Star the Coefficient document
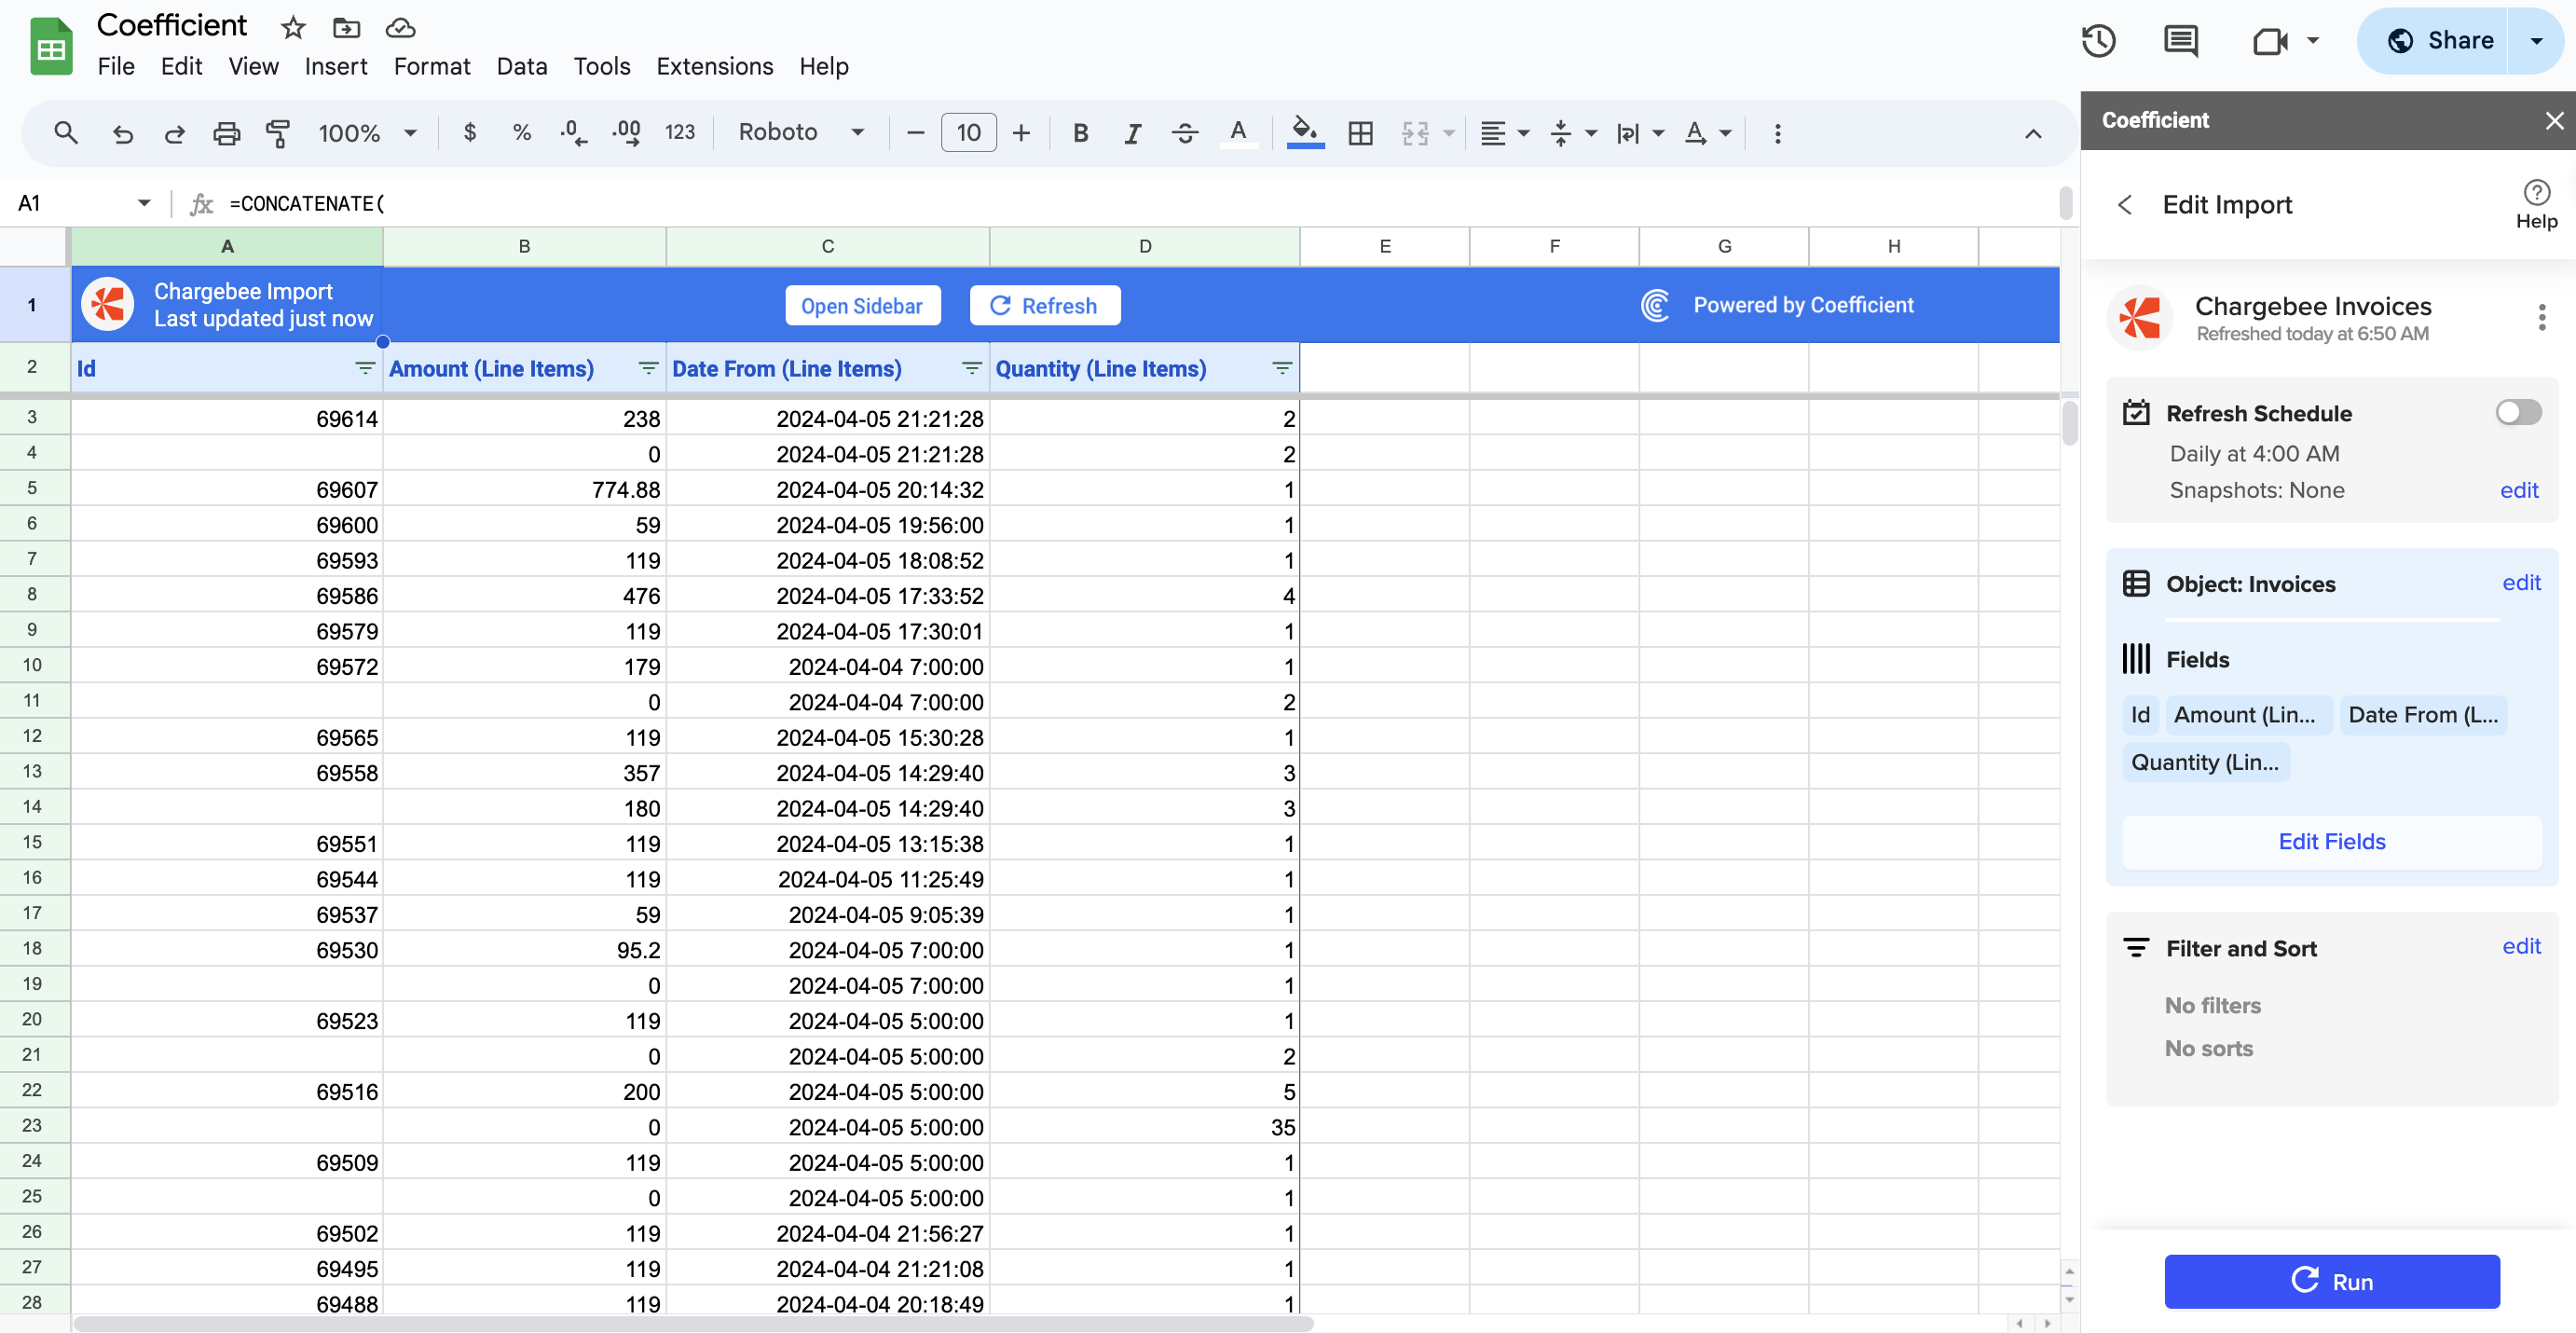Viewport: 2576px width, 1333px height. coord(292,27)
